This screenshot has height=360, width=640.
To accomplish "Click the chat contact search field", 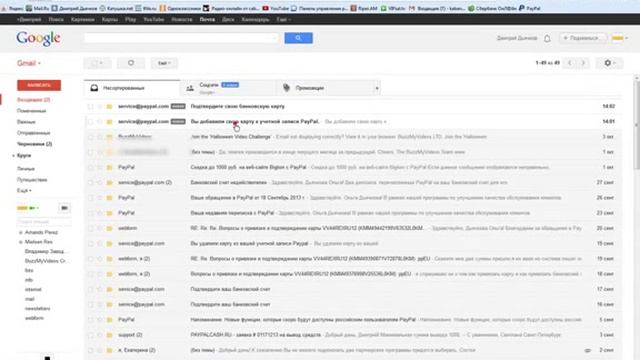I will click(44, 222).
